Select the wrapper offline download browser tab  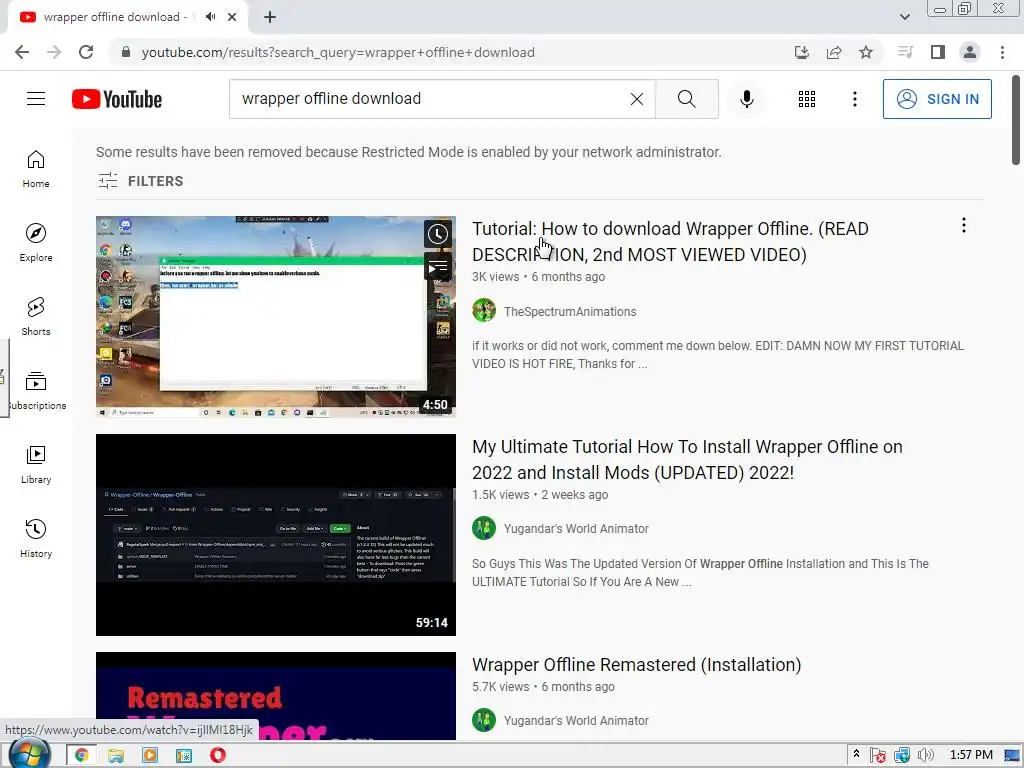tap(127, 17)
